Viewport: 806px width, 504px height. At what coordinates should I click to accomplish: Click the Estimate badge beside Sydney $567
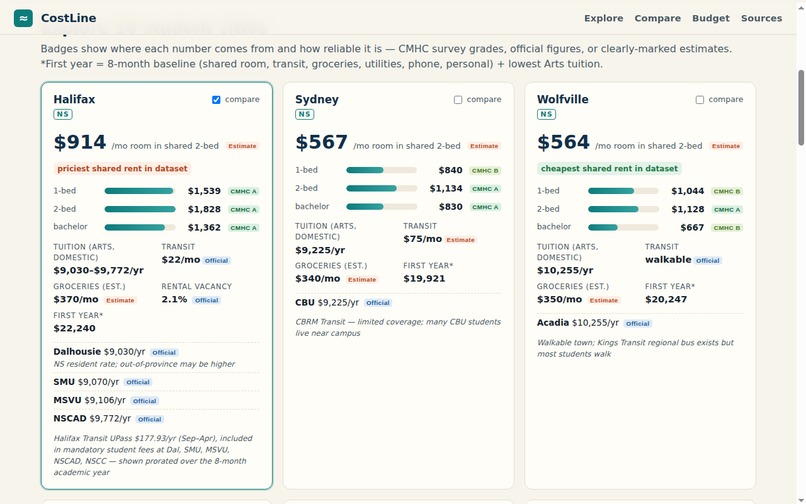point(484,146)
